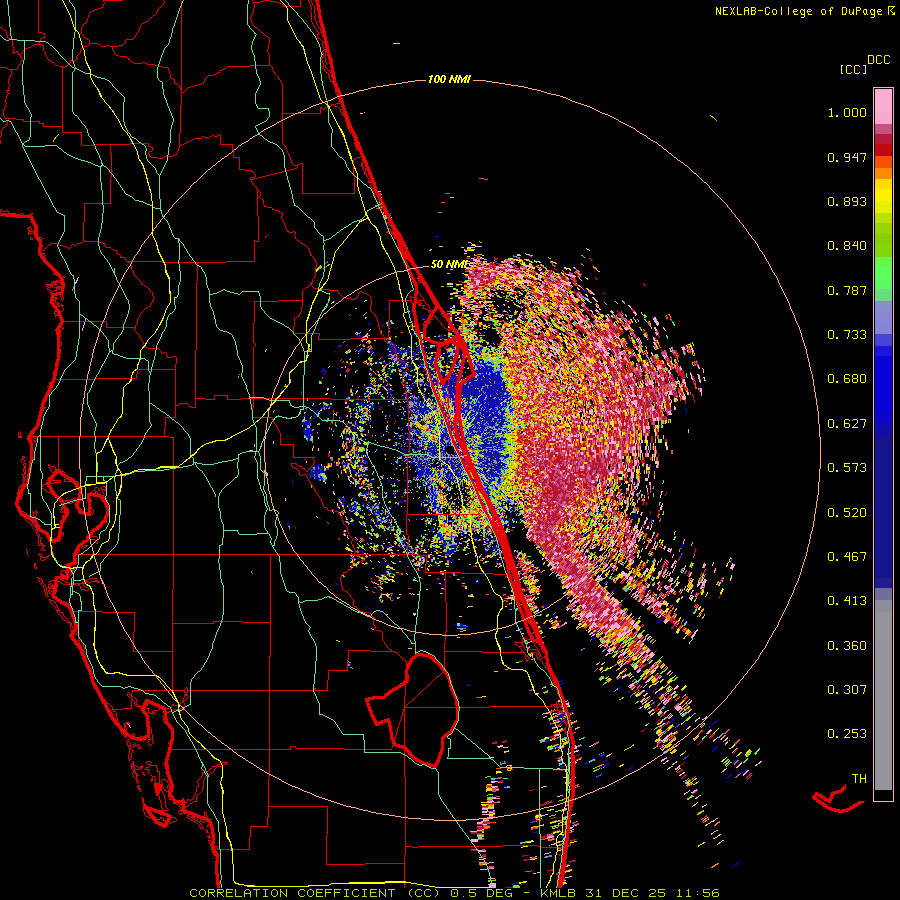Click the 1.000 value on the color scale
Screen dimensions: 900x900
(847, 112)
